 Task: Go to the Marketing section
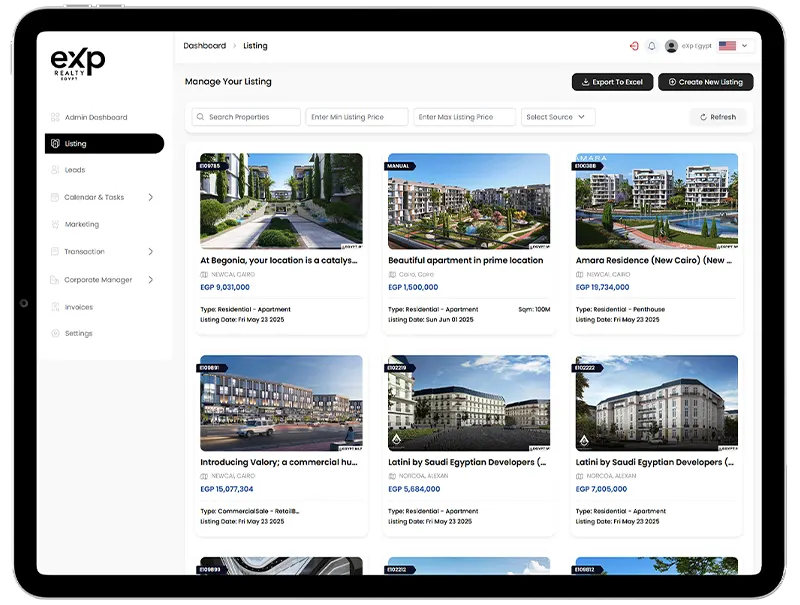[82, 224]
